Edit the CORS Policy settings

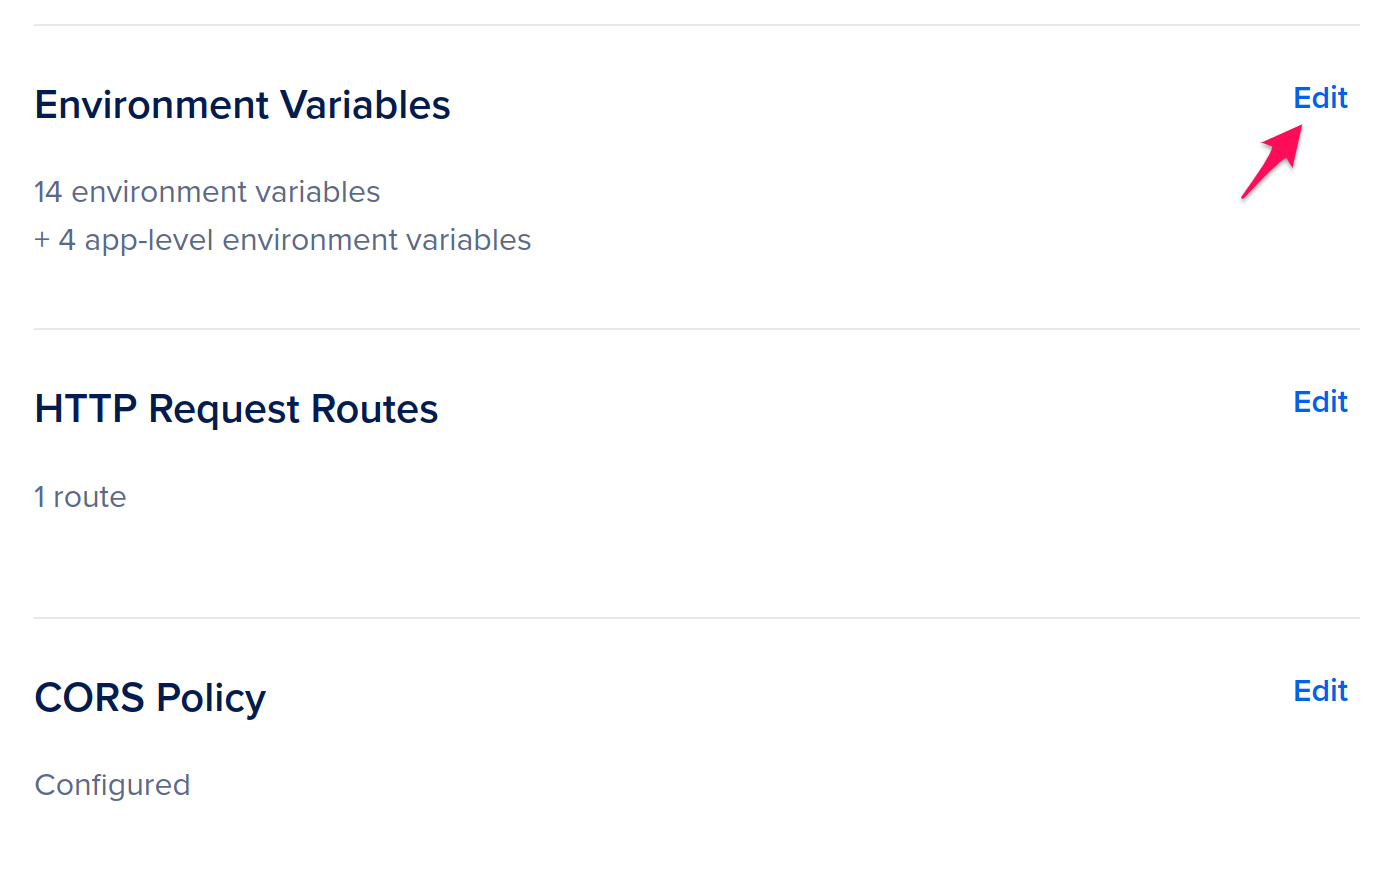coord(1320,691)
